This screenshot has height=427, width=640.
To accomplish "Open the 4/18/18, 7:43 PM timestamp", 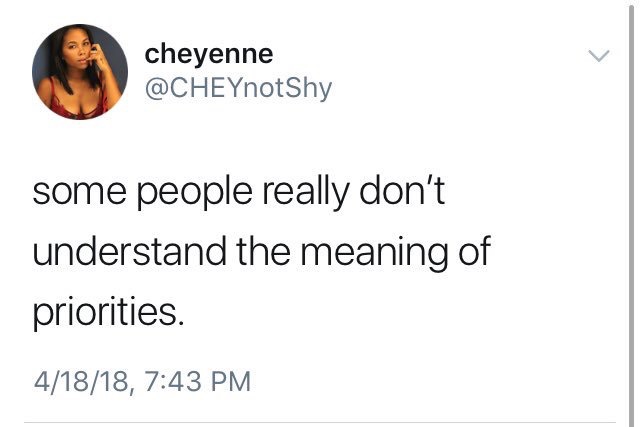I will click(142, 381).
